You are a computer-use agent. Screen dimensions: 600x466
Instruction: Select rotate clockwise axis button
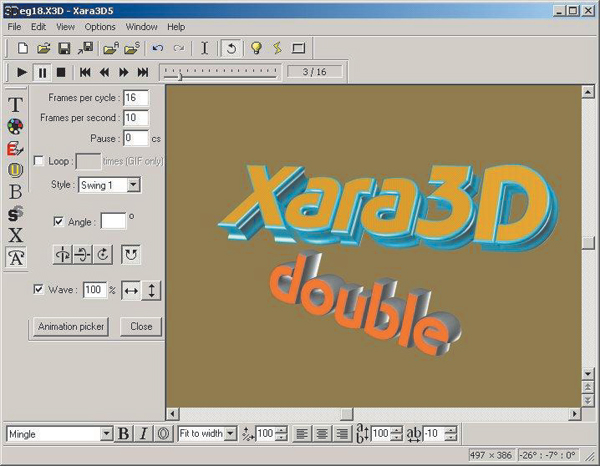tap(103, 254)
